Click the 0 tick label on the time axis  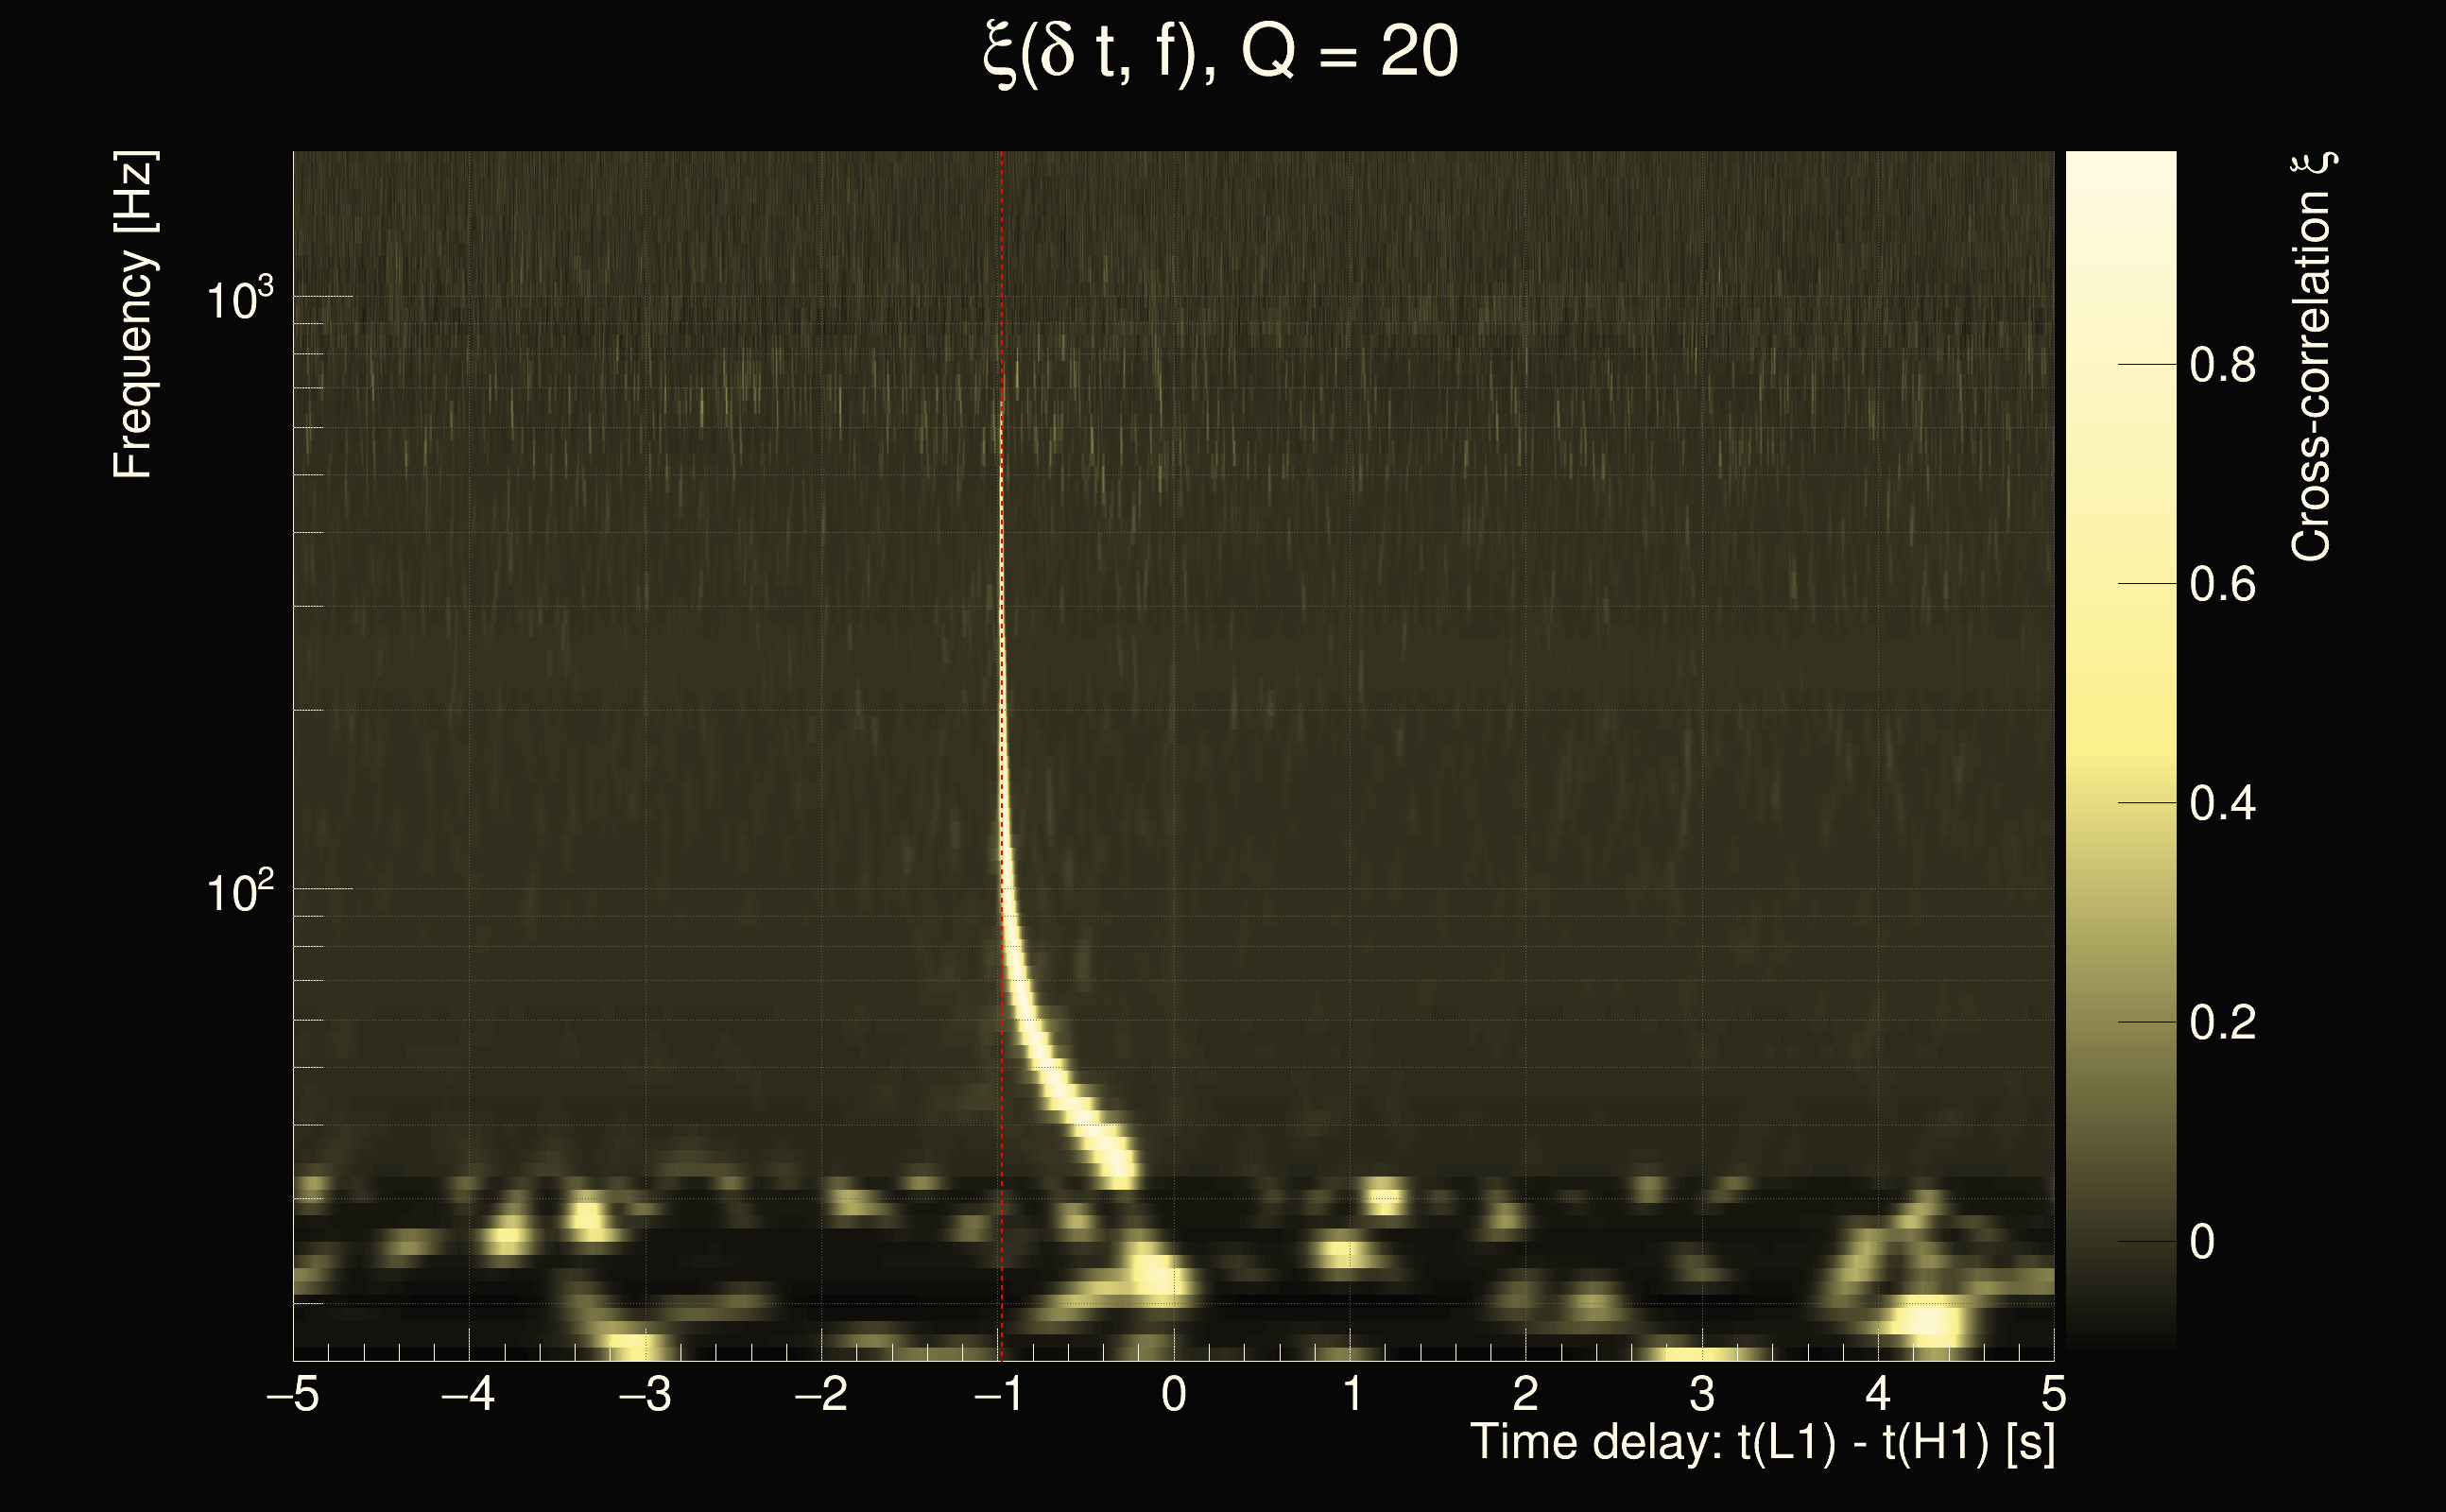click(1174, 1394)
